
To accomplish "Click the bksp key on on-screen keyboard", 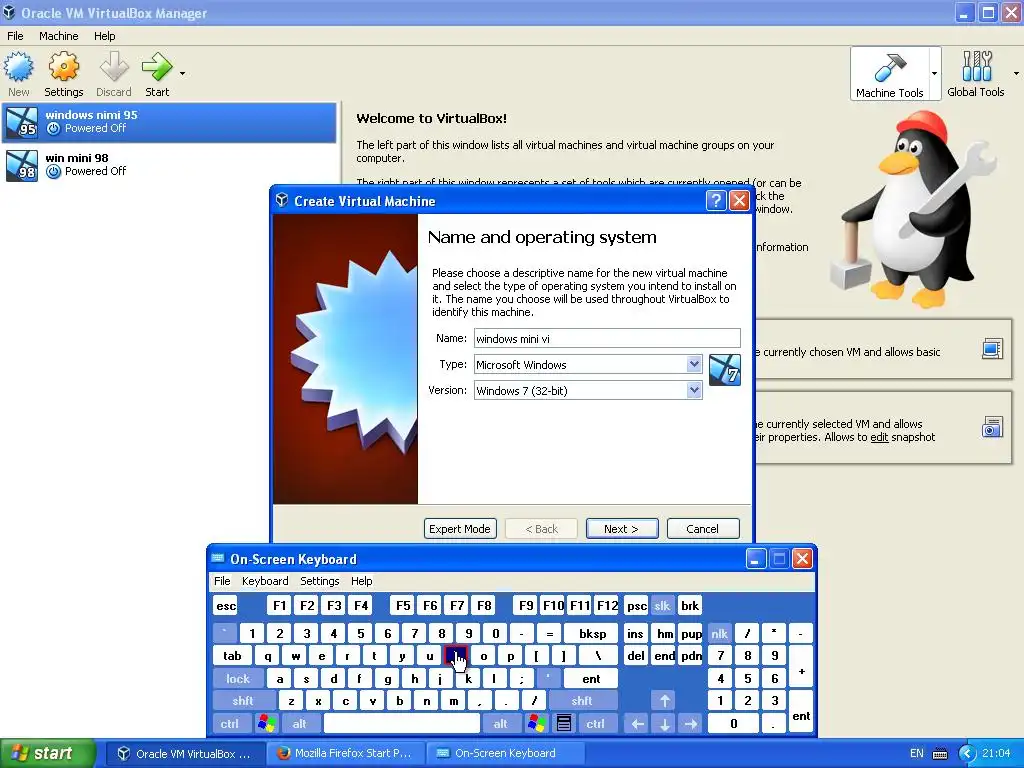I will point(592,633).
